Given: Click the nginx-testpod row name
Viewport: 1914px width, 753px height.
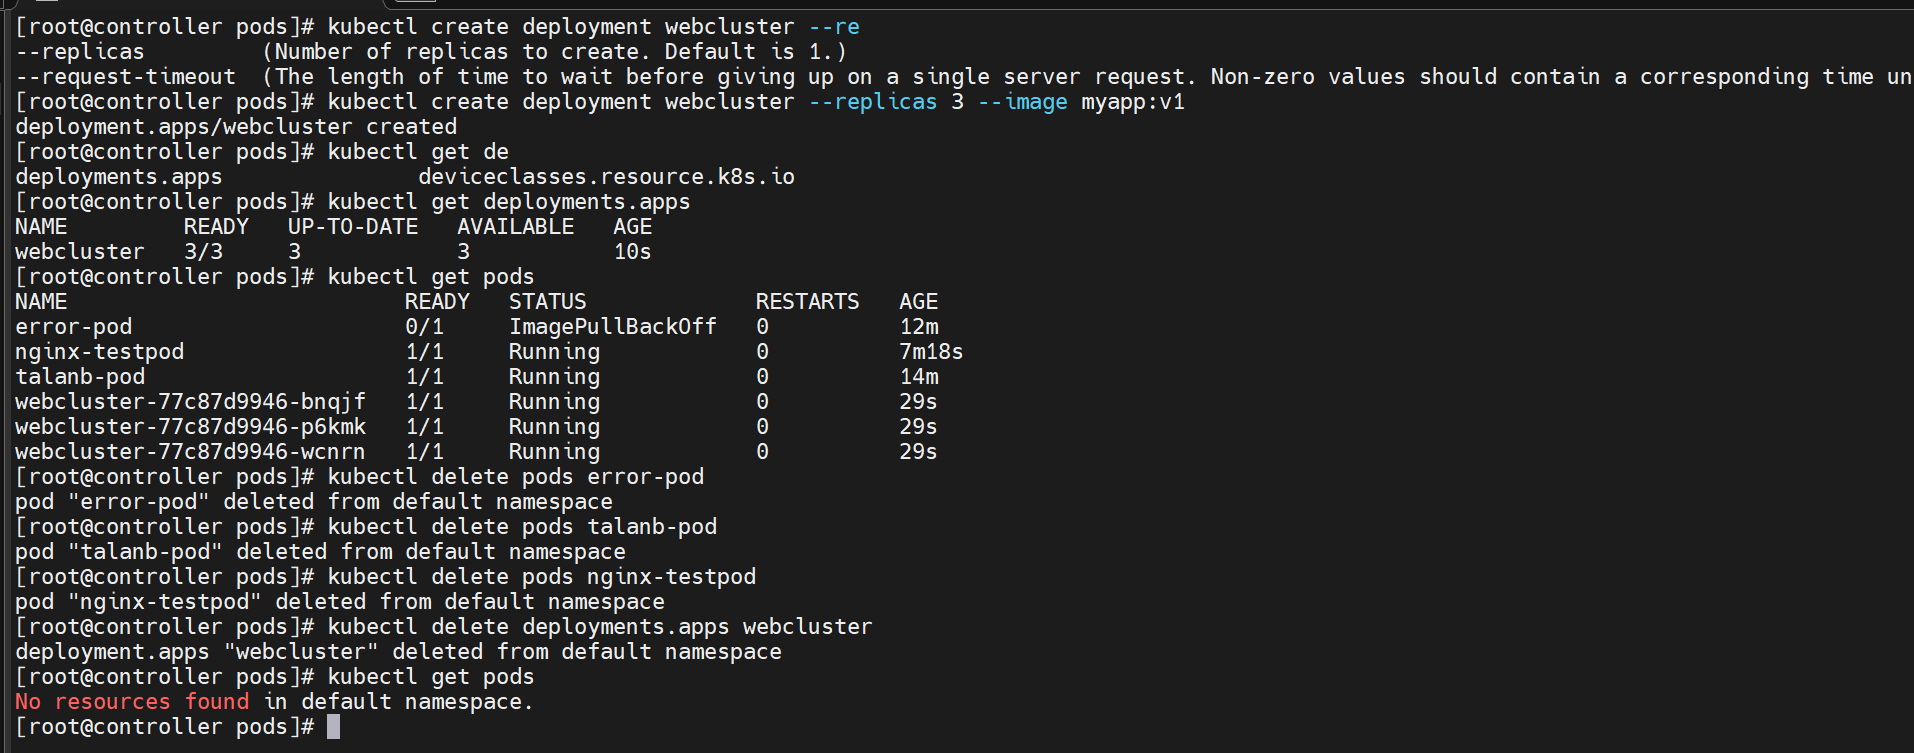Looking at the screenshot, I should (99, 352).
